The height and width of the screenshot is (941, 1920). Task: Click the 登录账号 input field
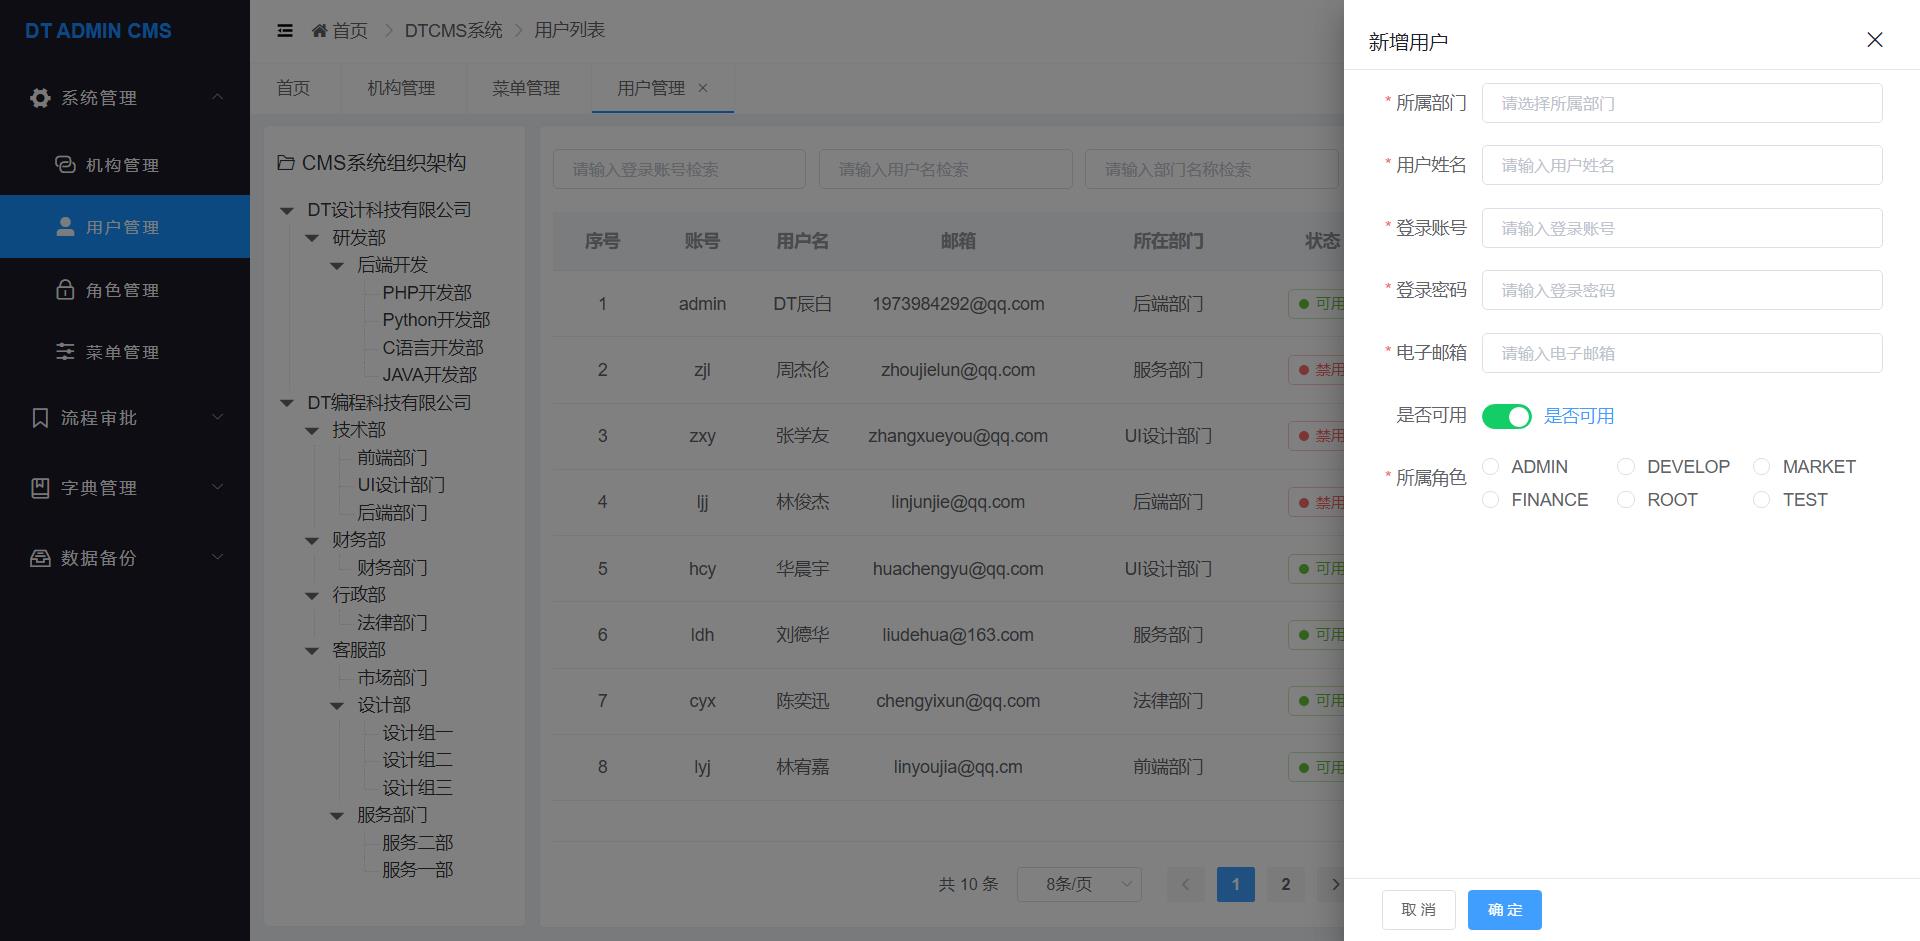(1682, 228)
